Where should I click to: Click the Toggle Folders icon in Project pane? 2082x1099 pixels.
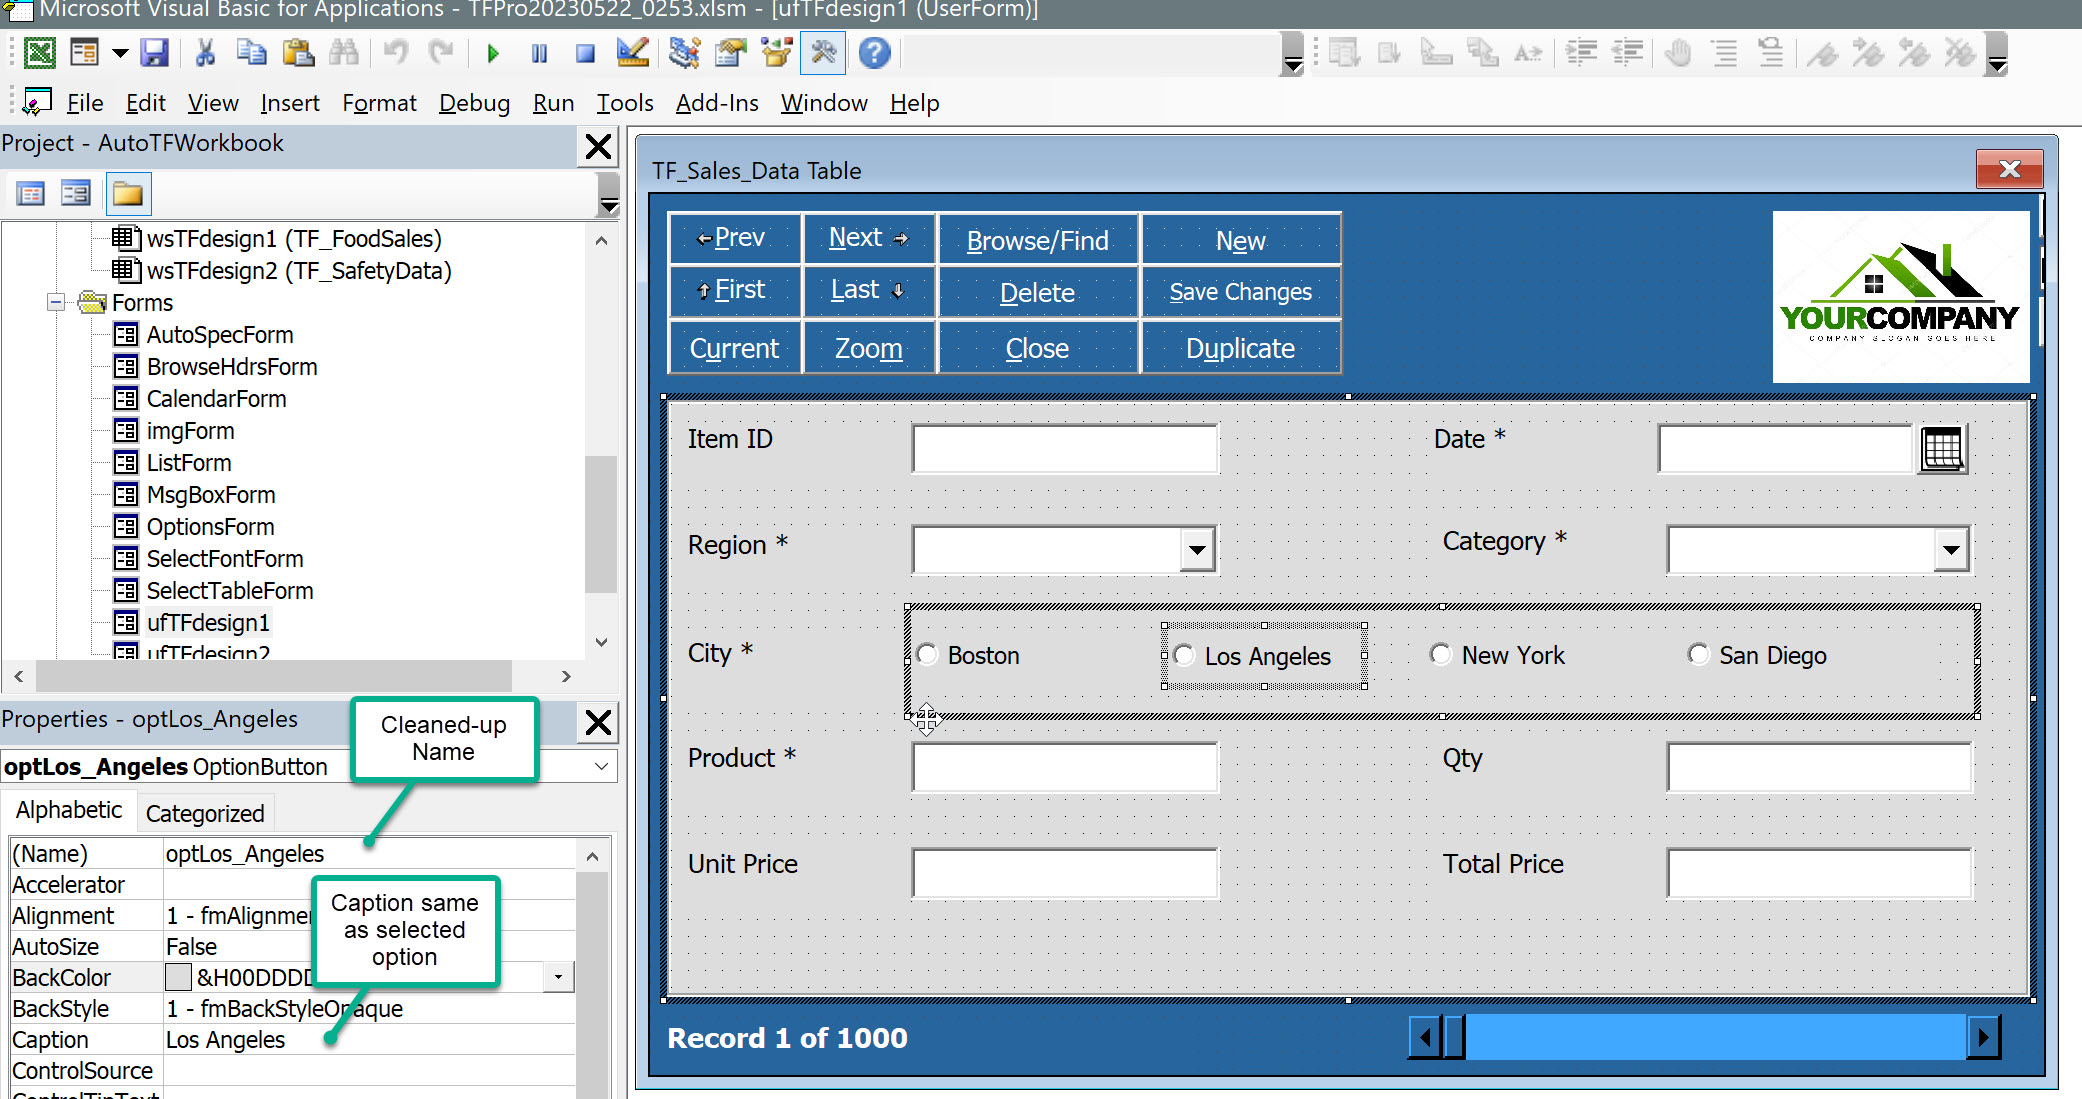point(127,194)
